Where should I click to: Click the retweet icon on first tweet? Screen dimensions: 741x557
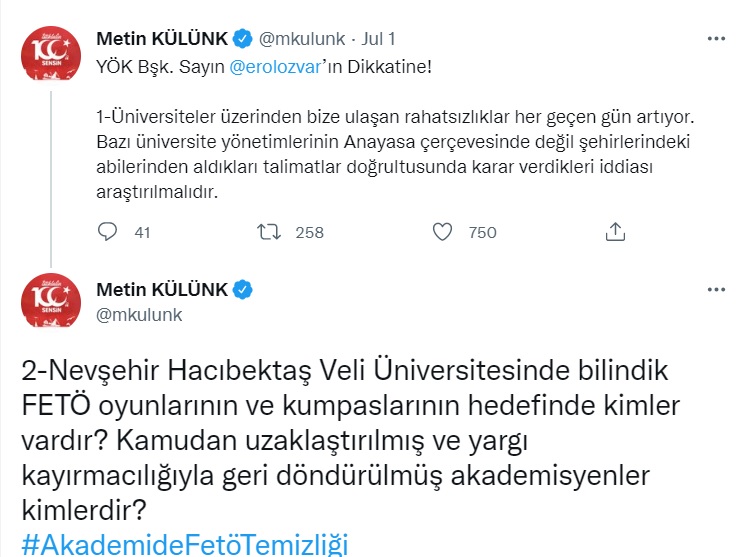[x=267, y=232]
